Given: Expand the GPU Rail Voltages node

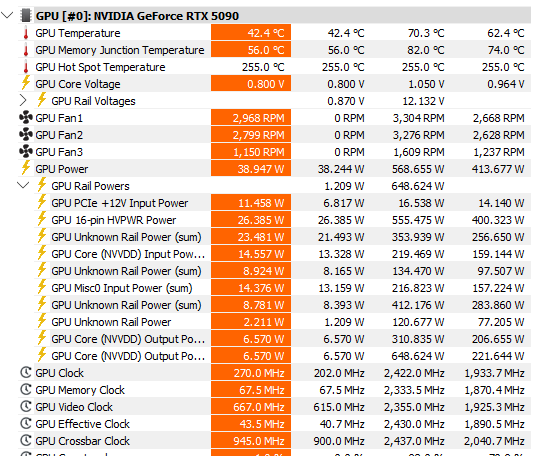Looking at the screenshot, I should pyautogui.click(x=23, y=101).
